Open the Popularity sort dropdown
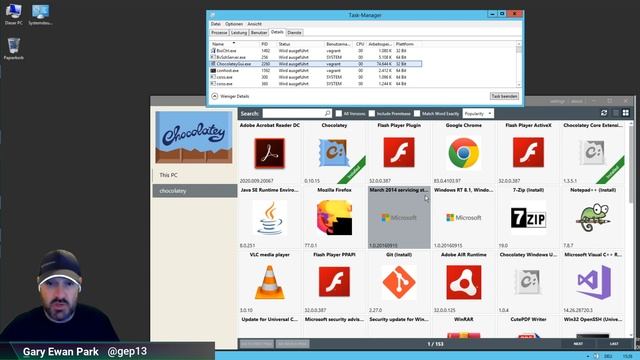 478,113
